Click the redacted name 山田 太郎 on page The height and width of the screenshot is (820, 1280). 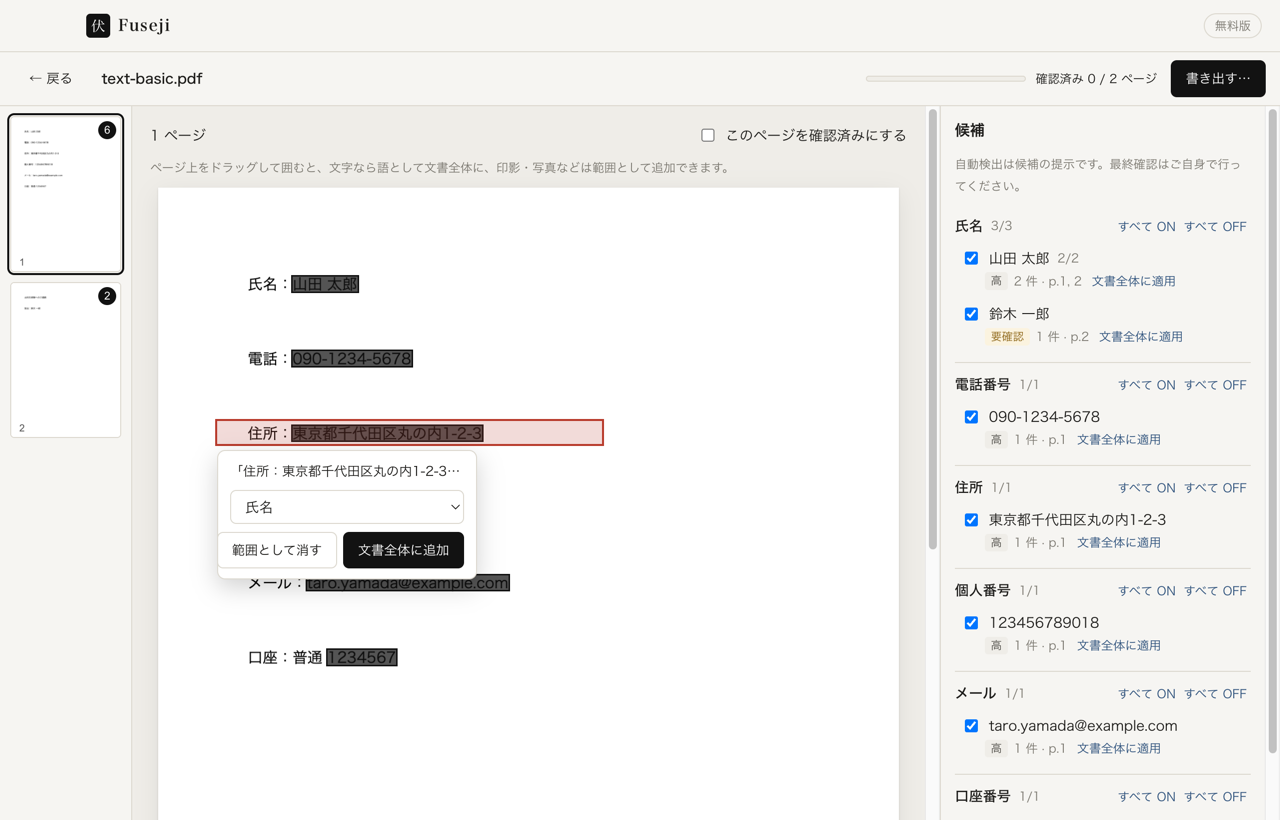click(x=325, y=284)
